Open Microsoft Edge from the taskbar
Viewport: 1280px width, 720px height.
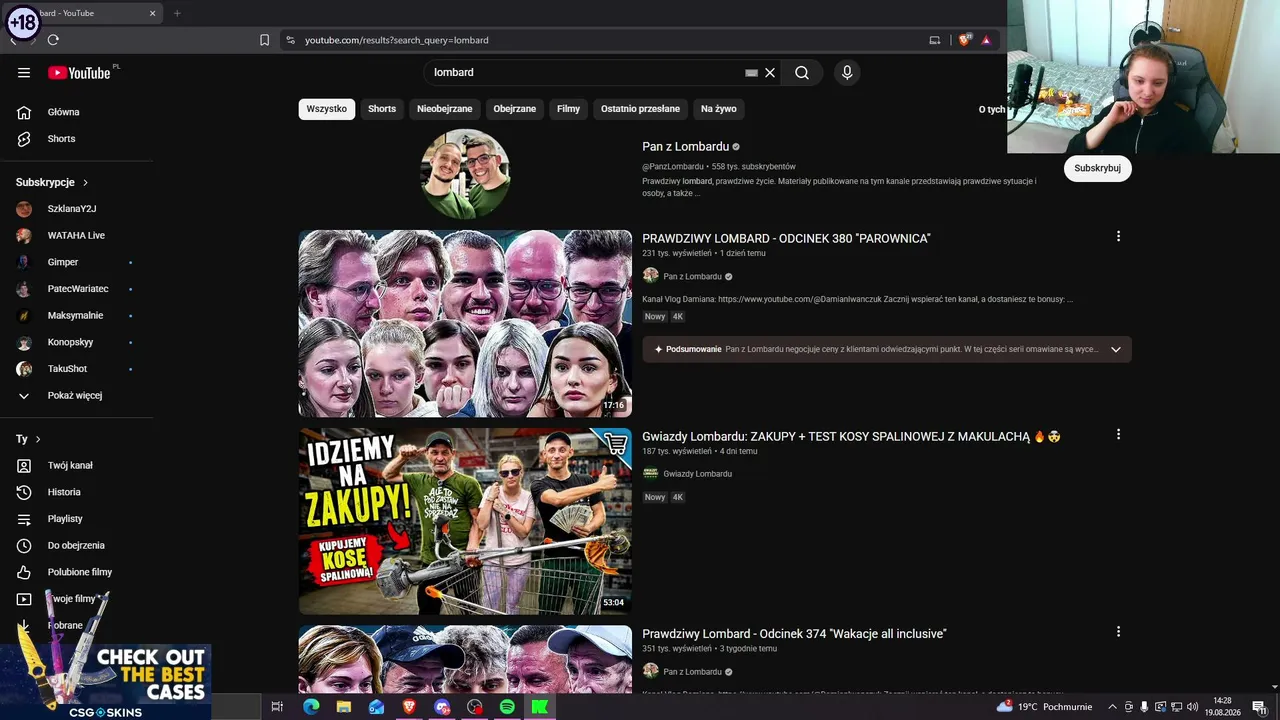pyautogui.click(x=311, y=707)
